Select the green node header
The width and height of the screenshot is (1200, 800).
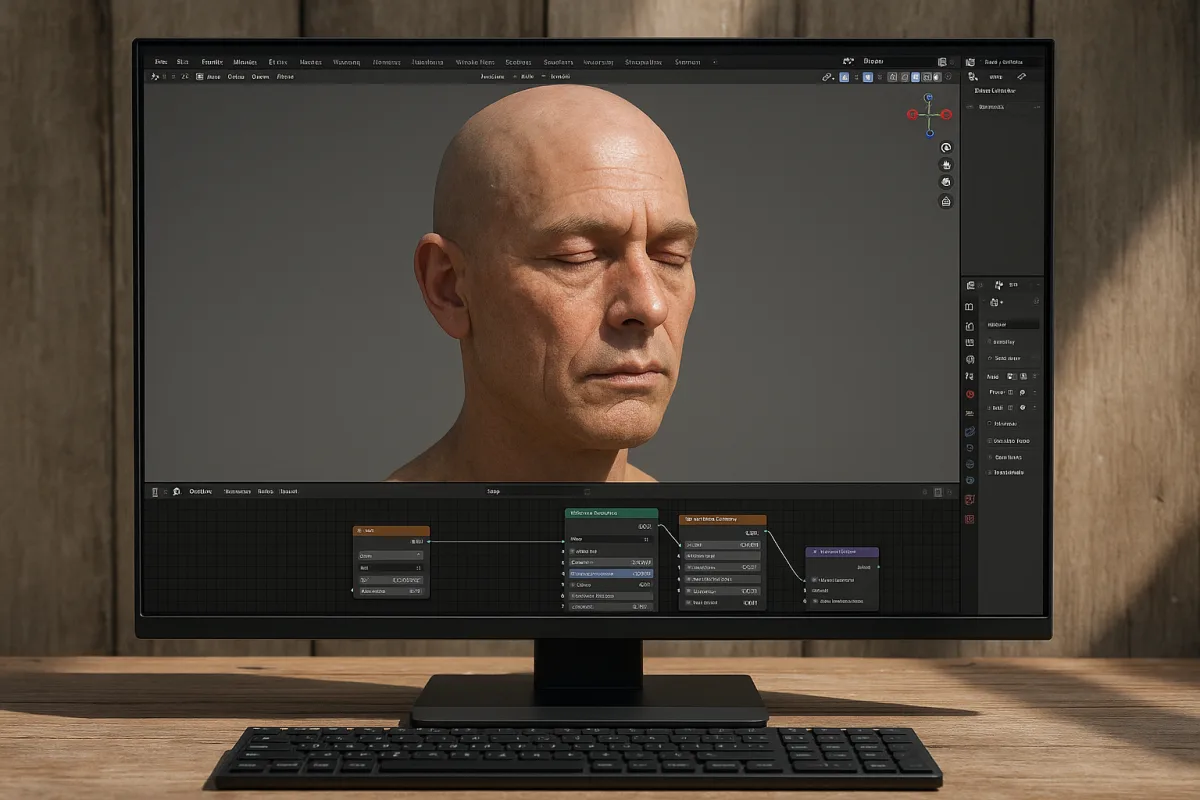[x=611, y=513]
